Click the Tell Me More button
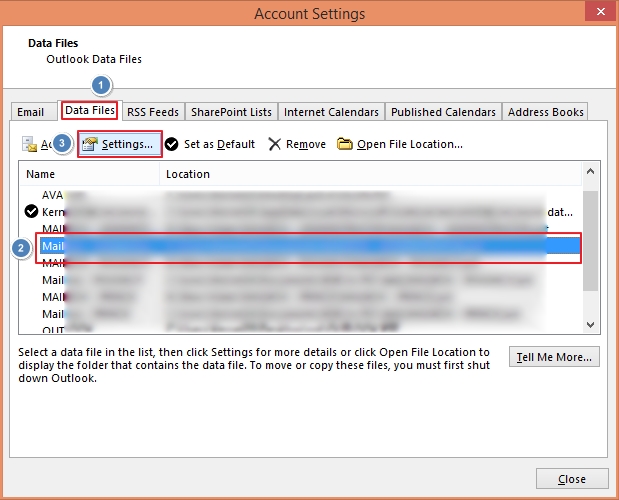Image resolution: width=619 pixels, height=500 pixels. pyautogui.click(x=554, y=357)
